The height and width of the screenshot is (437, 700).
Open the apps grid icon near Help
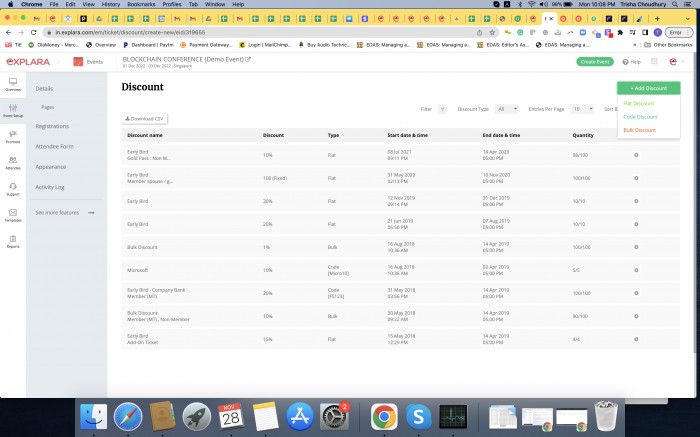(654, 62)
